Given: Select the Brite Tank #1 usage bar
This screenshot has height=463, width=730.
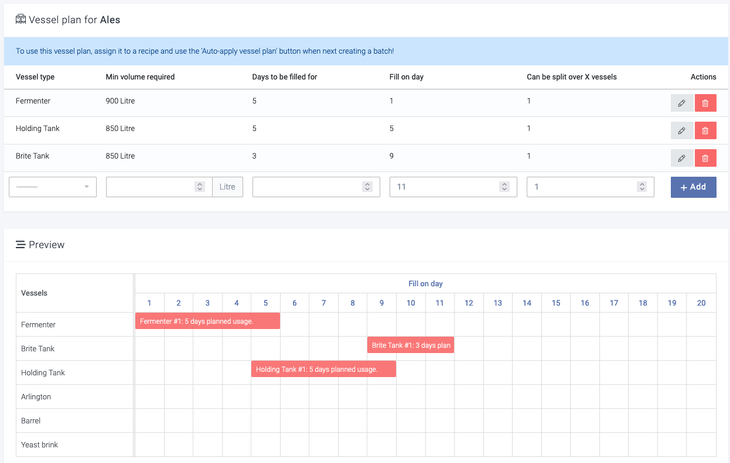Looking at the screenshot, I should coord(410,345).
